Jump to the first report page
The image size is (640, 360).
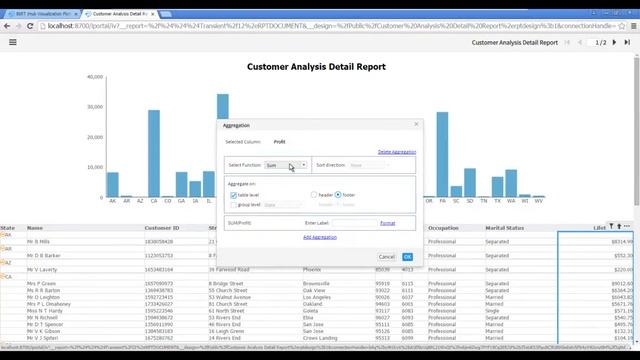click(567, 42)
